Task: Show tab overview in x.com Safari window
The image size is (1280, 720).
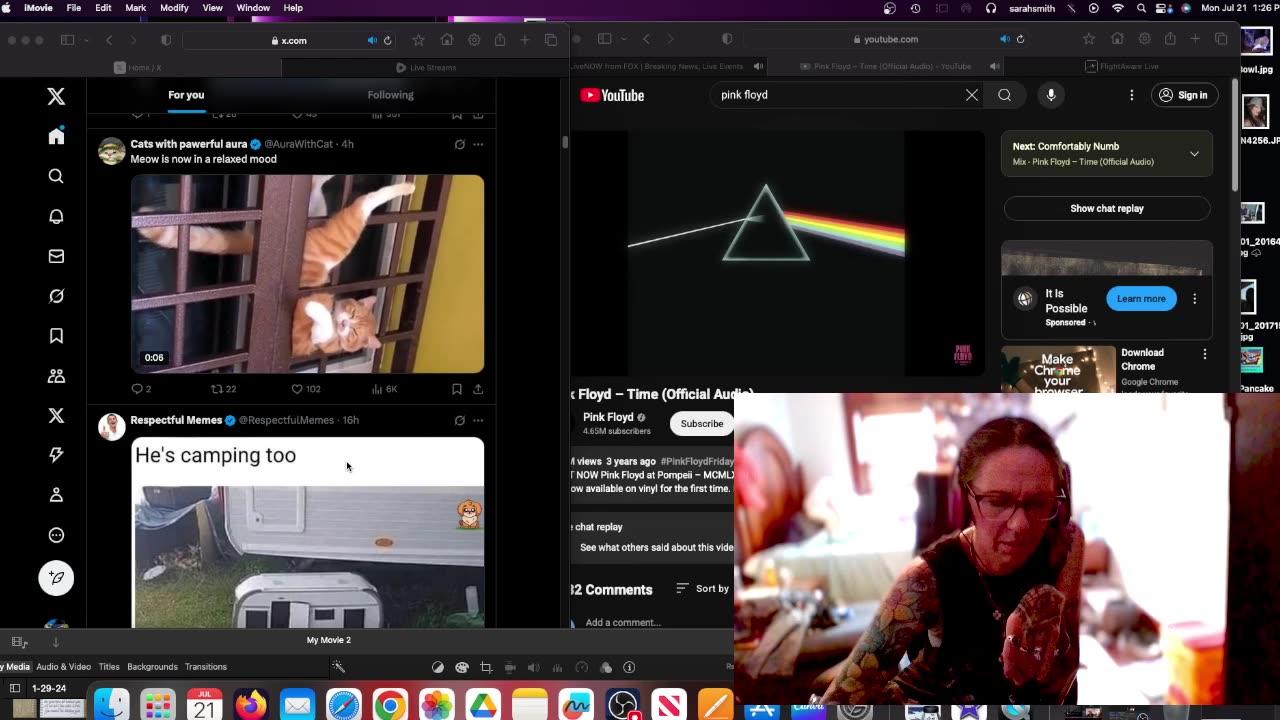Action: pyautogui.click(x=551, y=40)
